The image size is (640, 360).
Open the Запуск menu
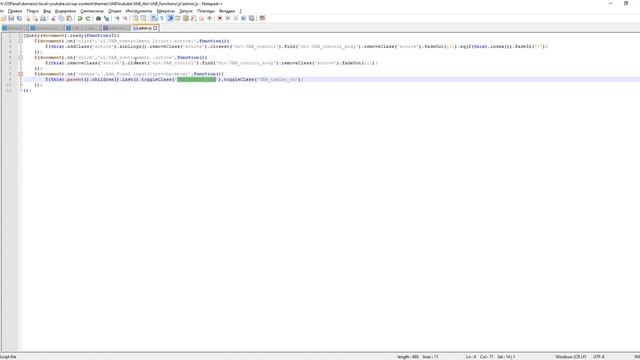tap(186, 11)
